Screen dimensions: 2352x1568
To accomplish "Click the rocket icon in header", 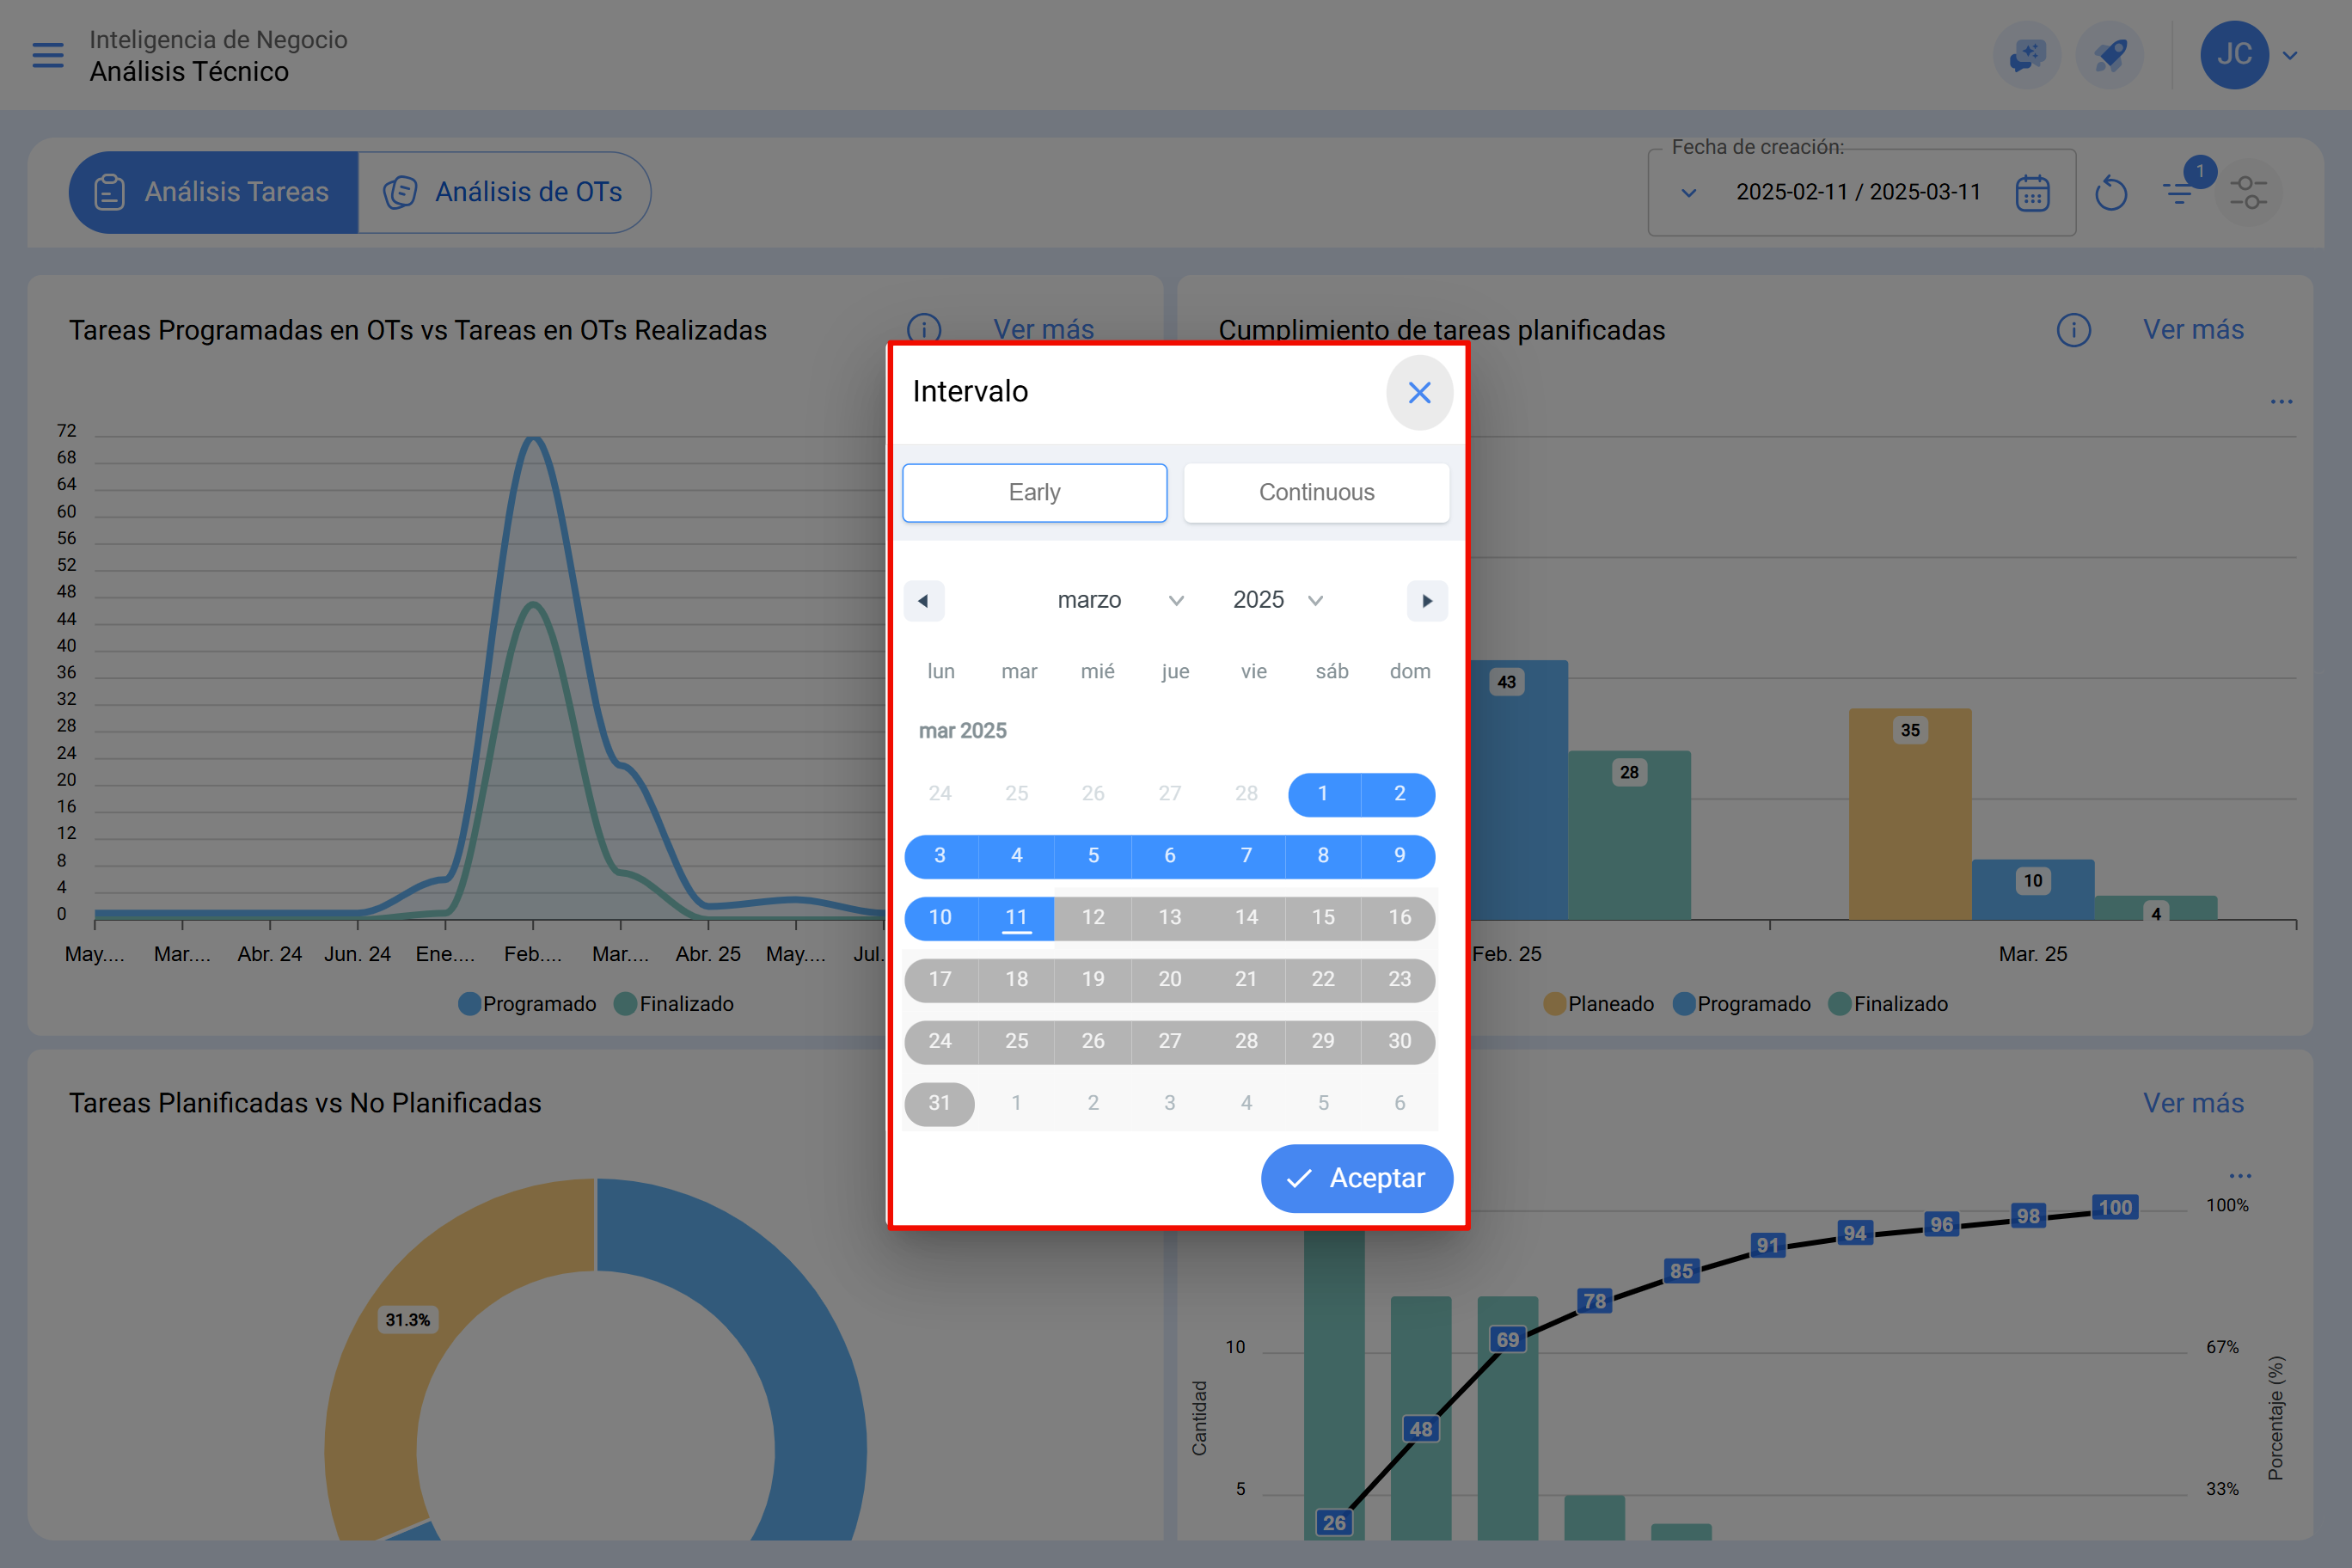I will pyautogui.click(x=2110, y=55).
